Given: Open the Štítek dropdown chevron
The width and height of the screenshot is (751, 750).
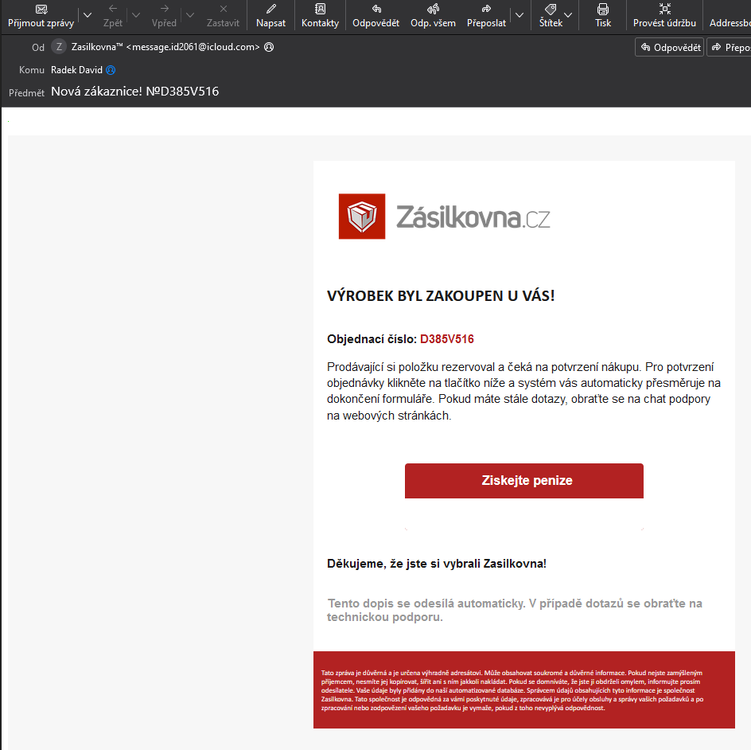Looking at the screenshot, I should (x=568, y=15).
